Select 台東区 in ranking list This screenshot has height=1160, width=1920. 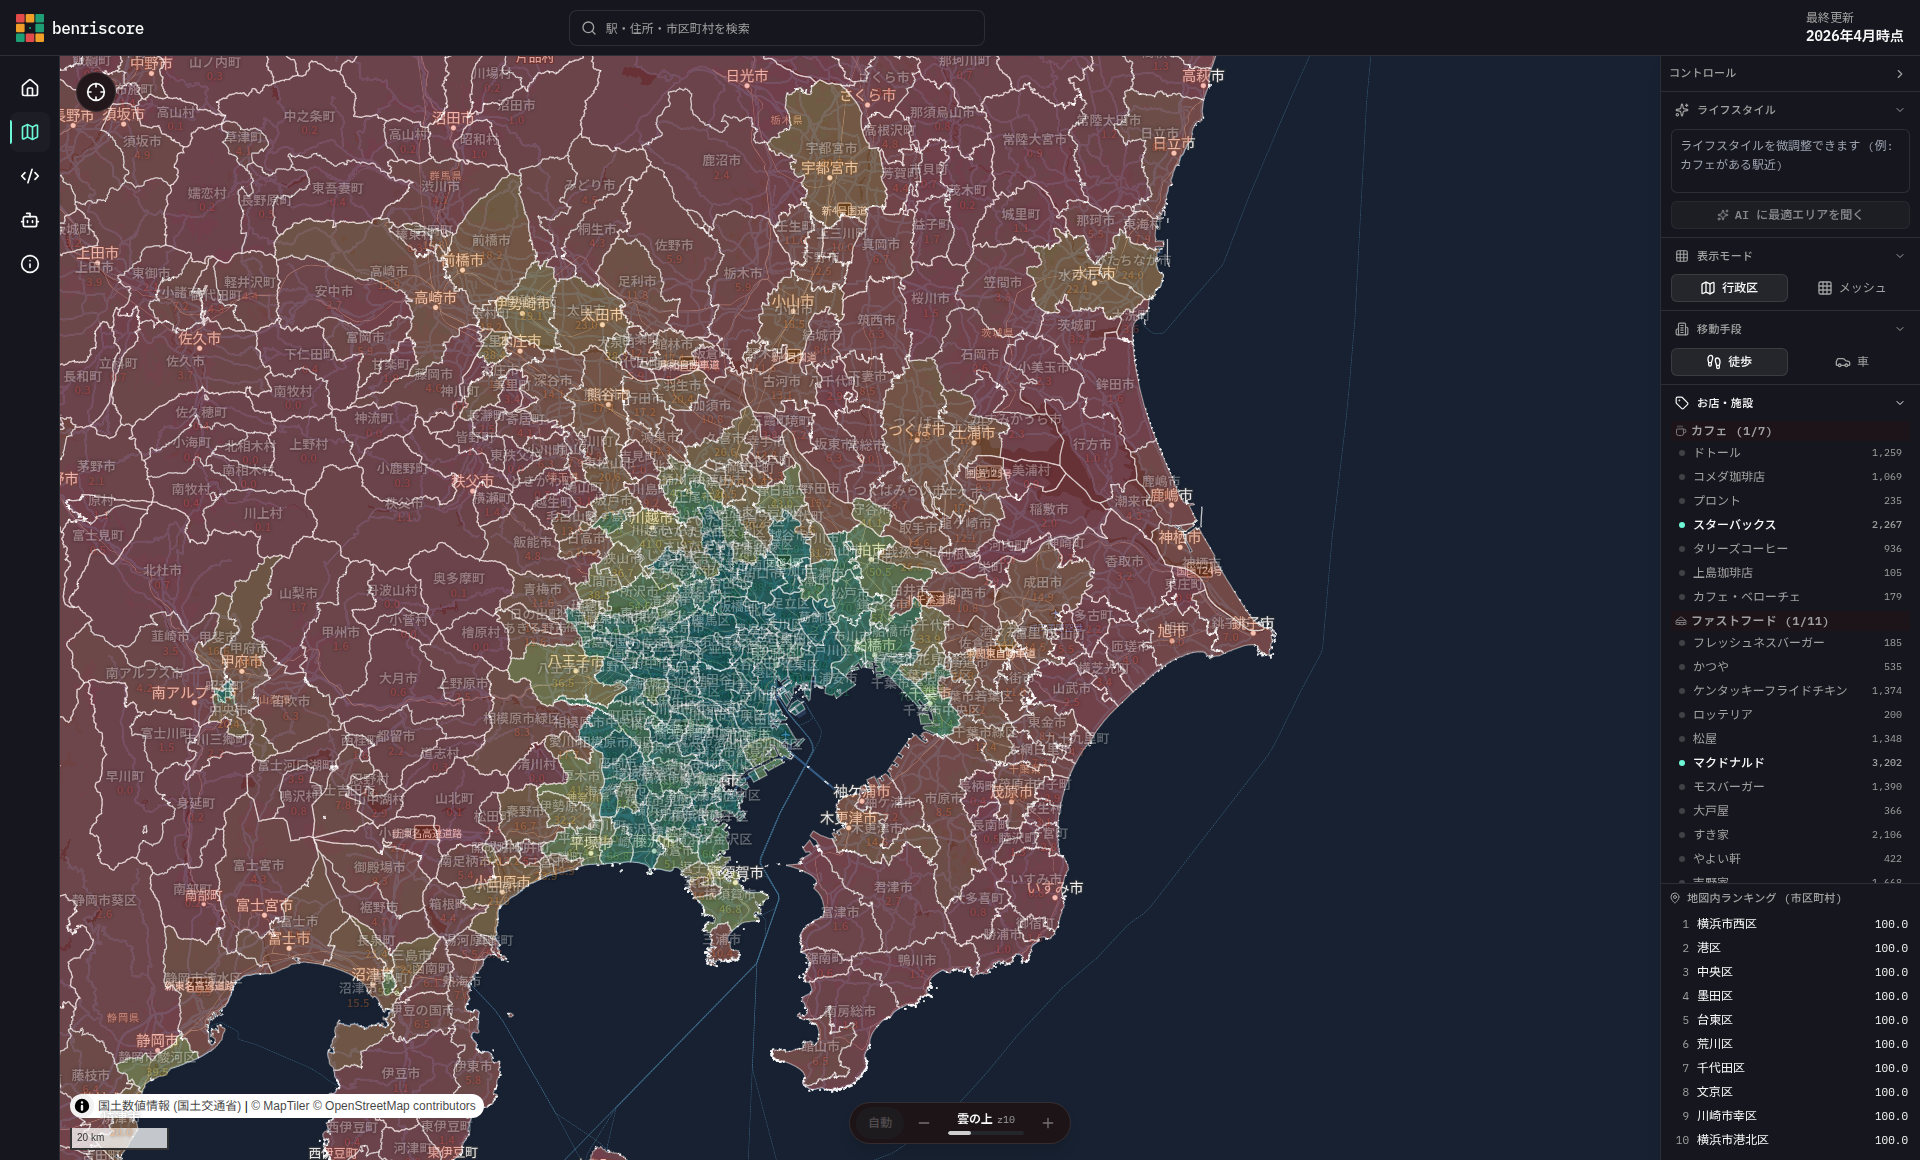click(1790, 1020)
